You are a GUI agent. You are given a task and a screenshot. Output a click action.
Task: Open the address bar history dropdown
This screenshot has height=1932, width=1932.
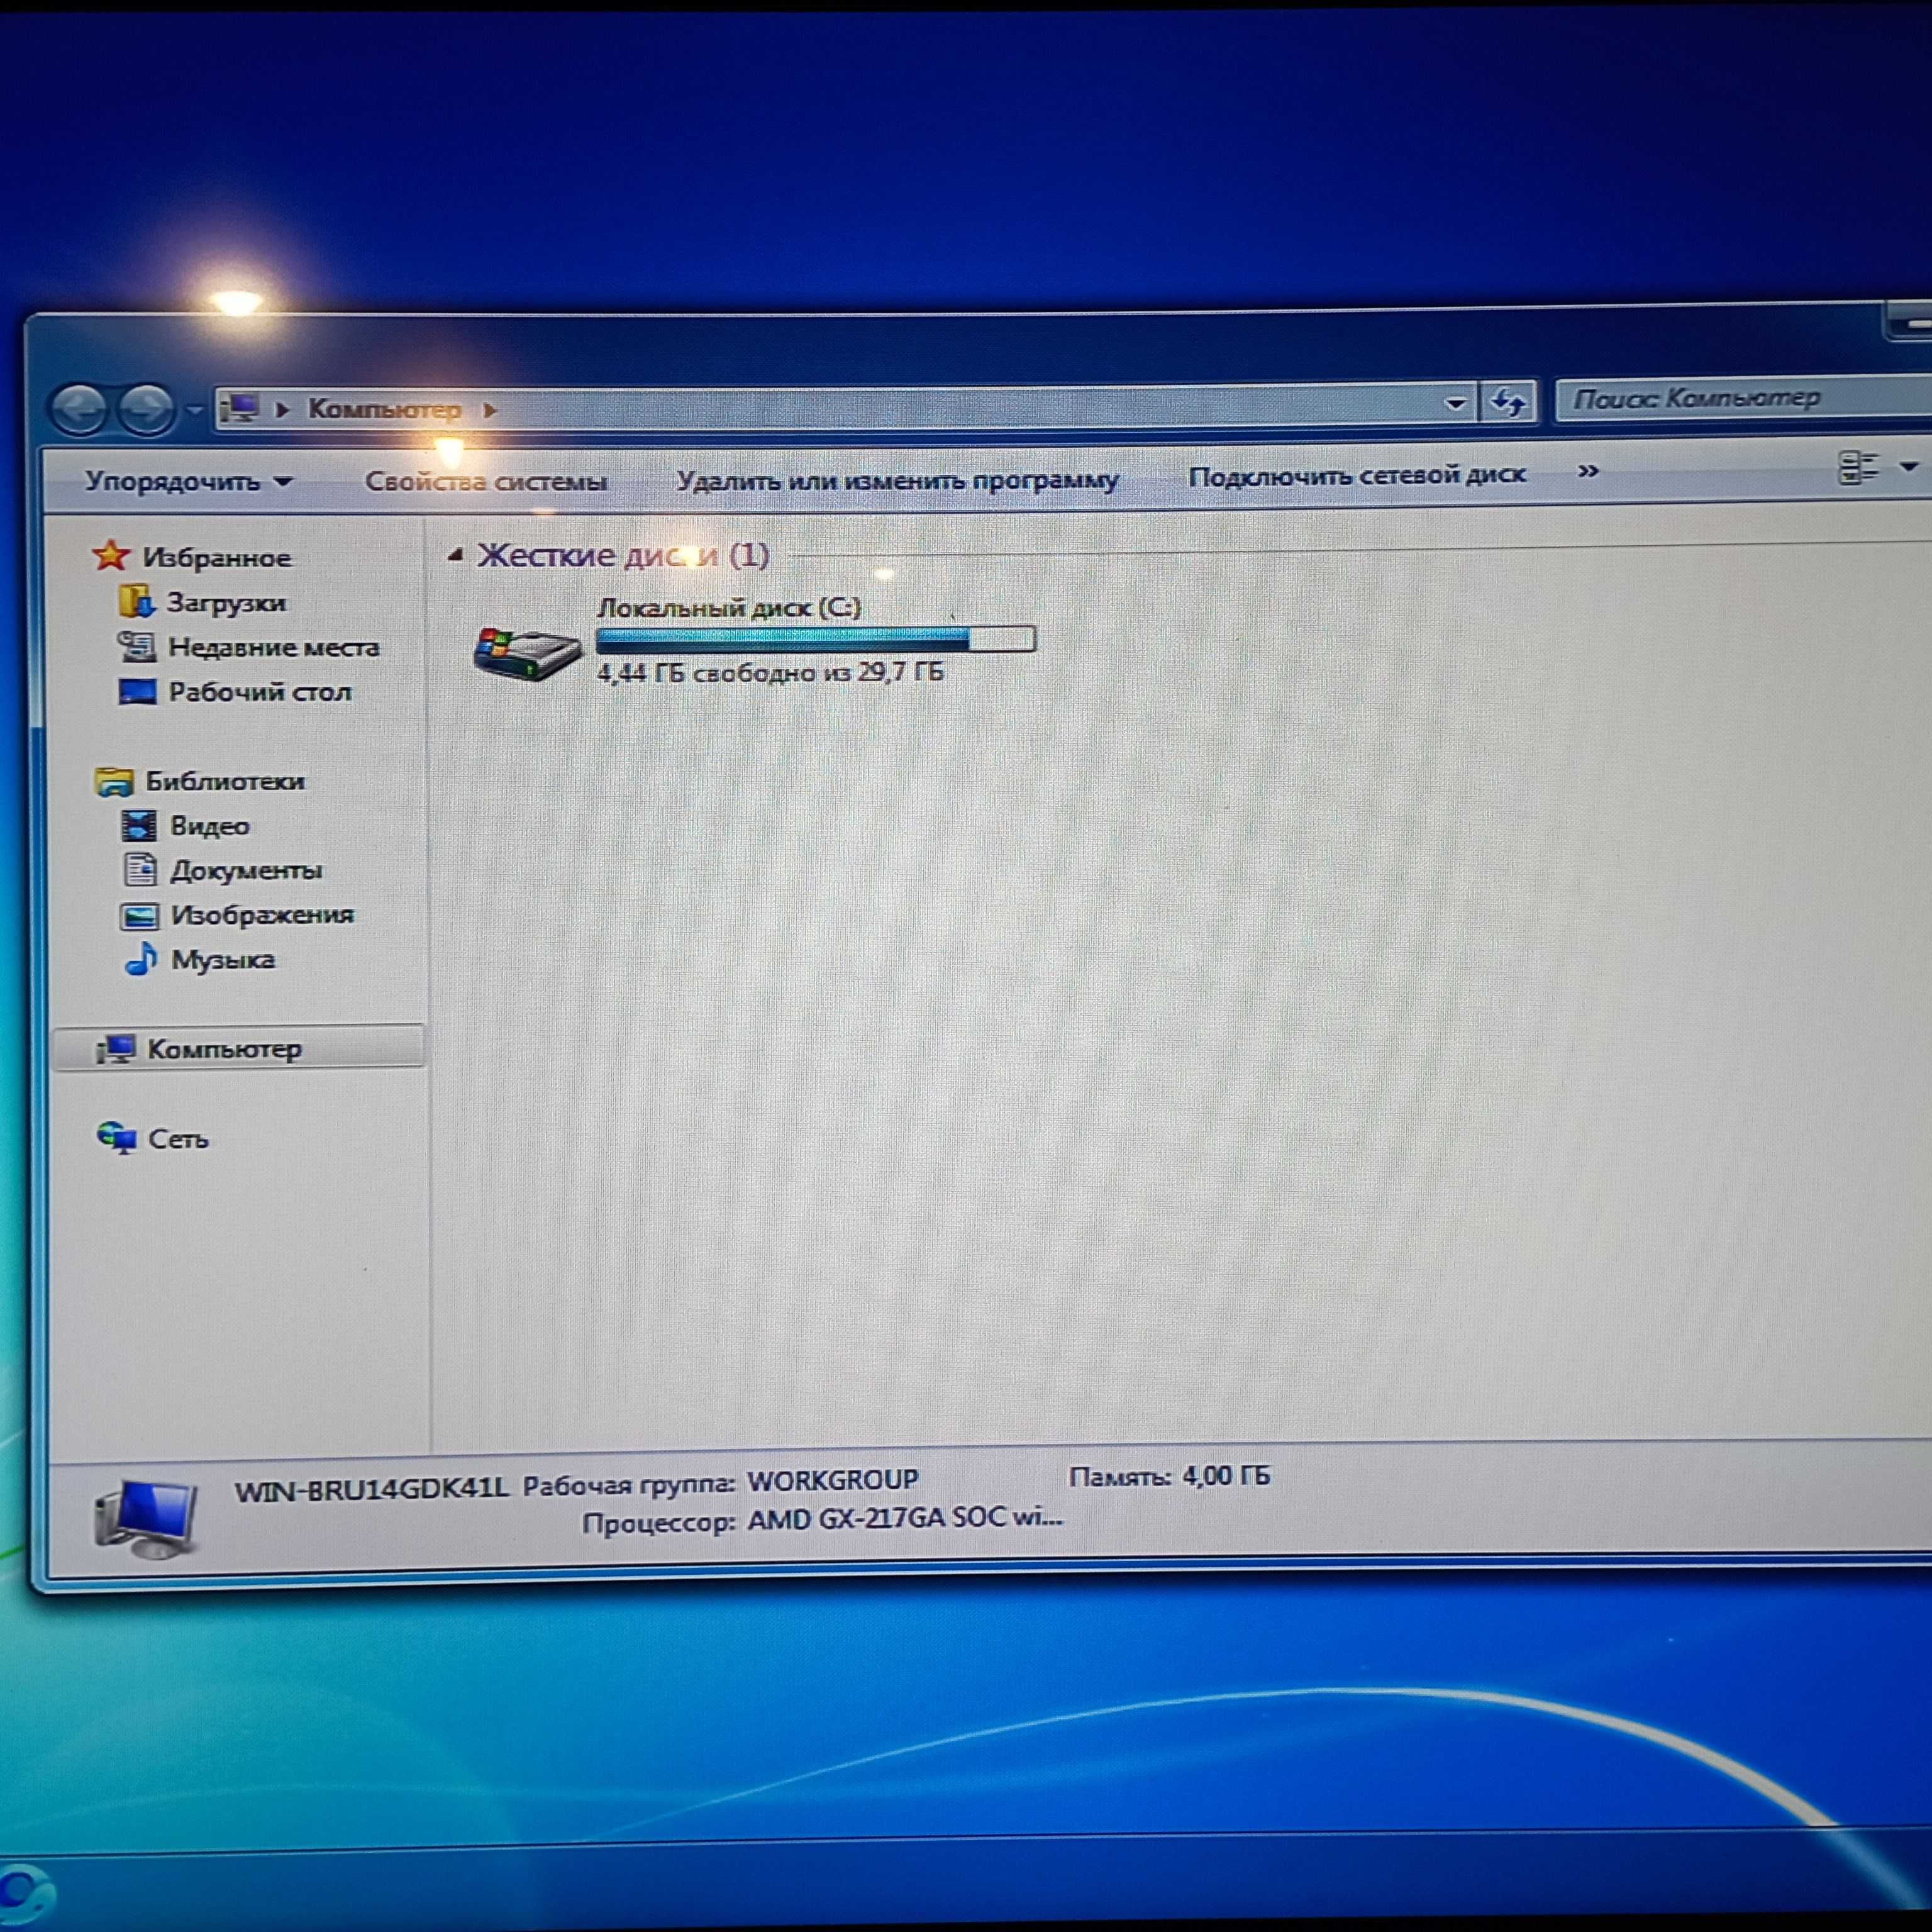pyautogui.click(x=1455, y=404)
